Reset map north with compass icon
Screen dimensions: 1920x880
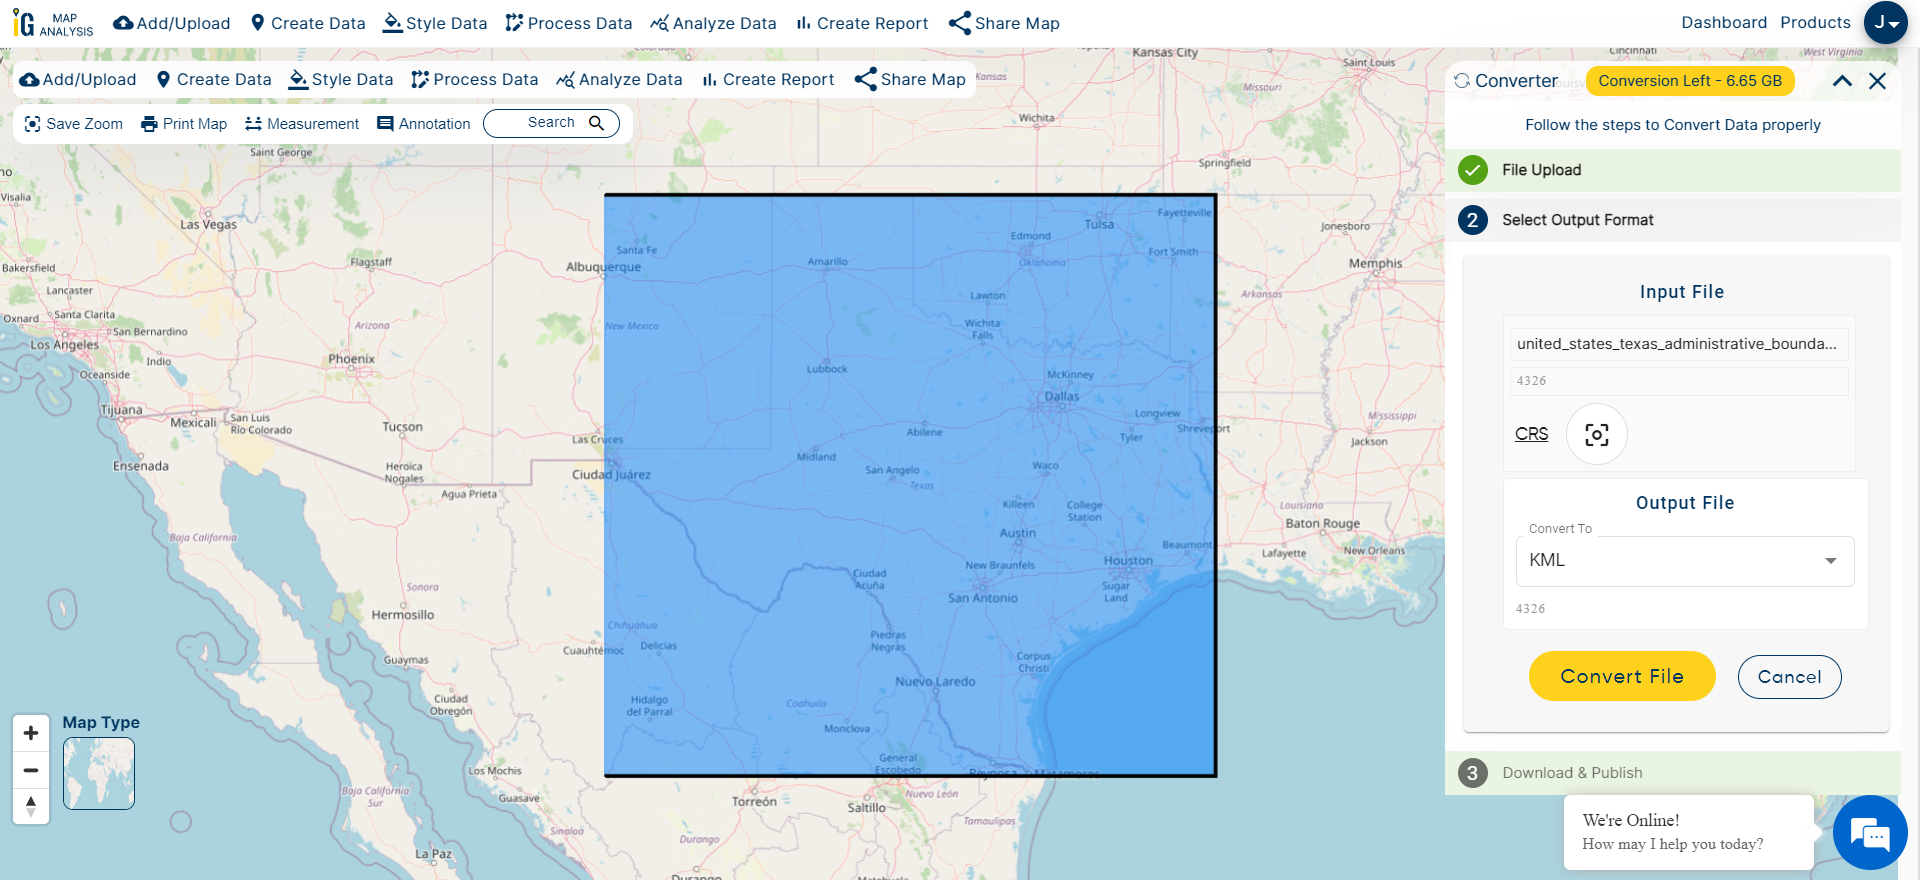tap(31, 806)
